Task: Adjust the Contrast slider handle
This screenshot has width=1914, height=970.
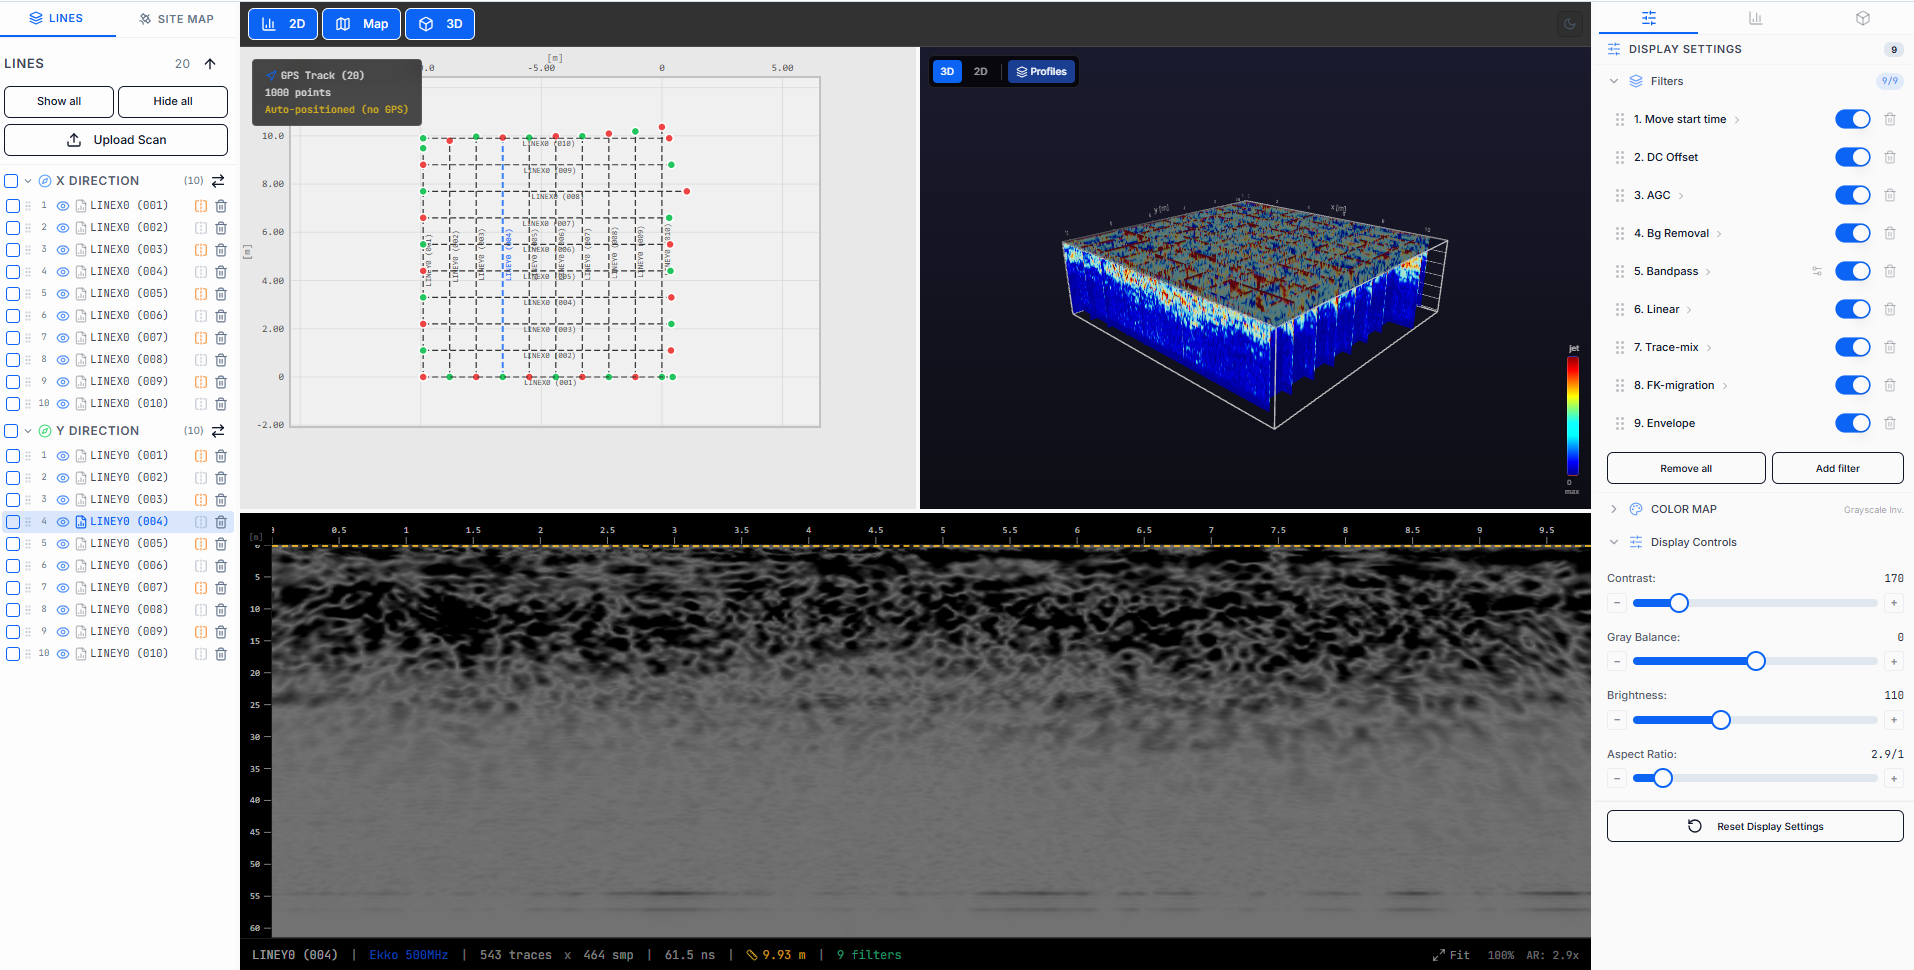Action: [1679, 603]
